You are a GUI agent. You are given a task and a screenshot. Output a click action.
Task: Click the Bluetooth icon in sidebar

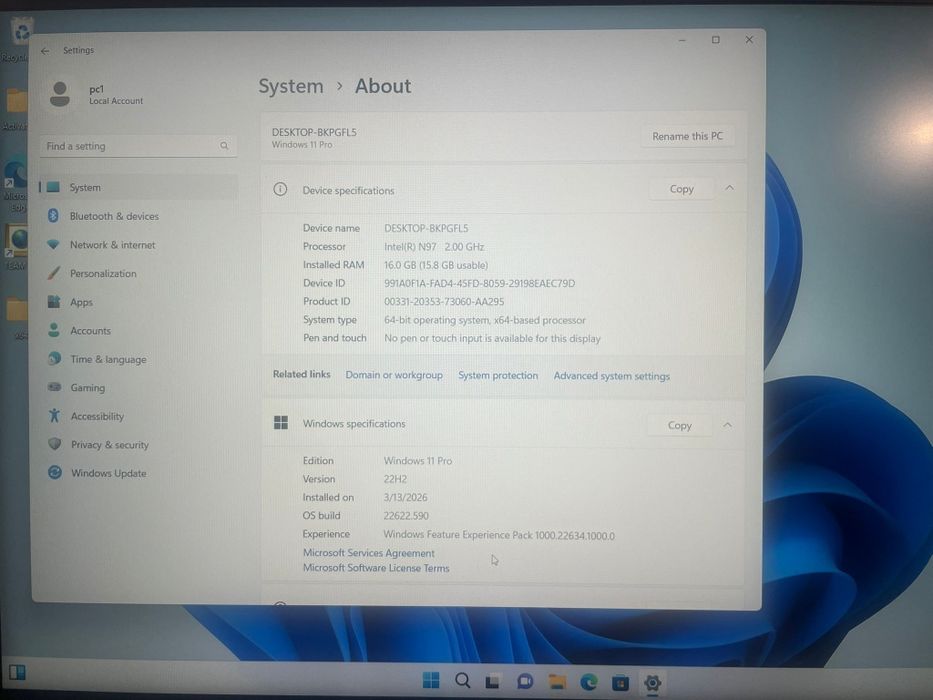click(x=53, y=215)
